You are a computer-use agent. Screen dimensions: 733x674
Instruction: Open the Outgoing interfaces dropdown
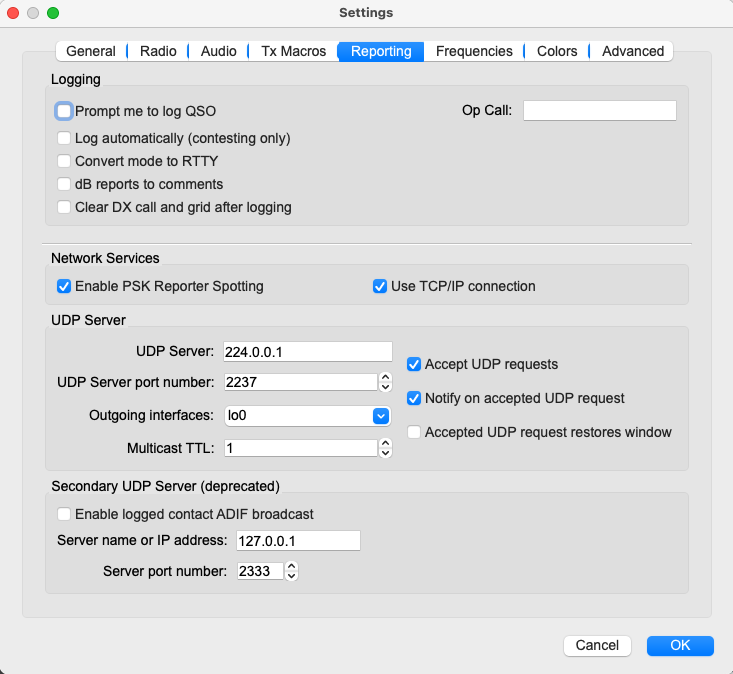pos(380,415)
